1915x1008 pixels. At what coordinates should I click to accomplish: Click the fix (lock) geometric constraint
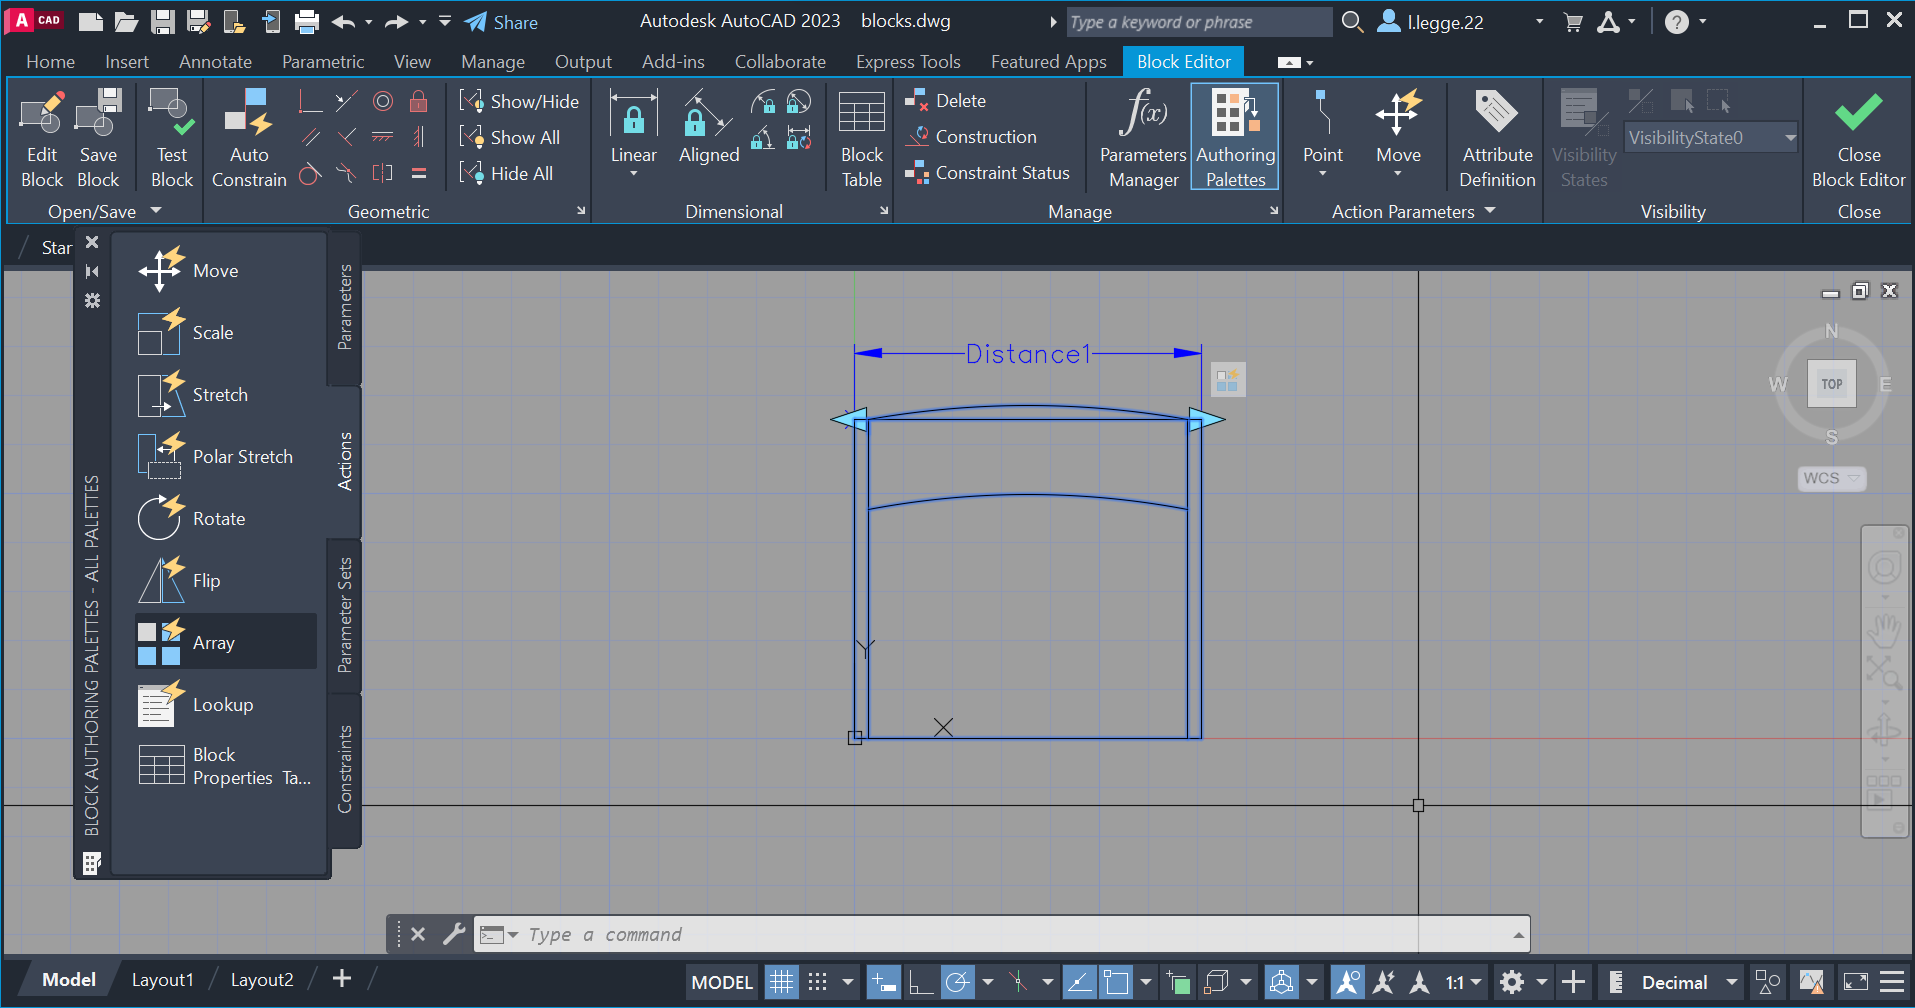pos(419,101)
